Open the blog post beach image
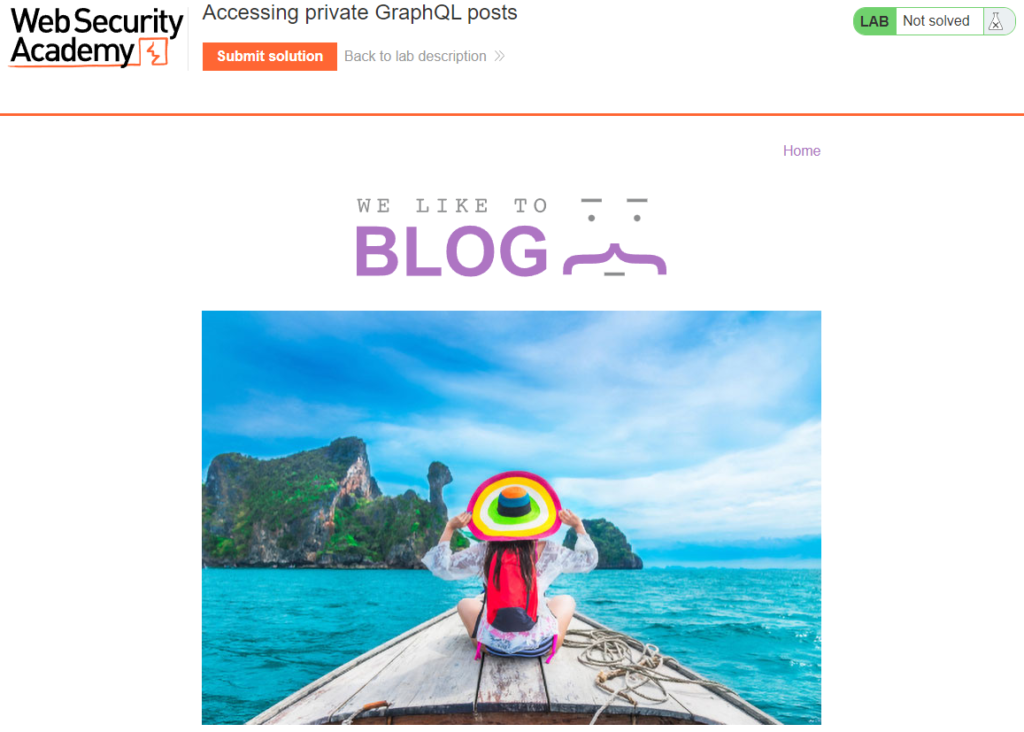Viewport: 1024px width, 732px height. click(511, 517)
